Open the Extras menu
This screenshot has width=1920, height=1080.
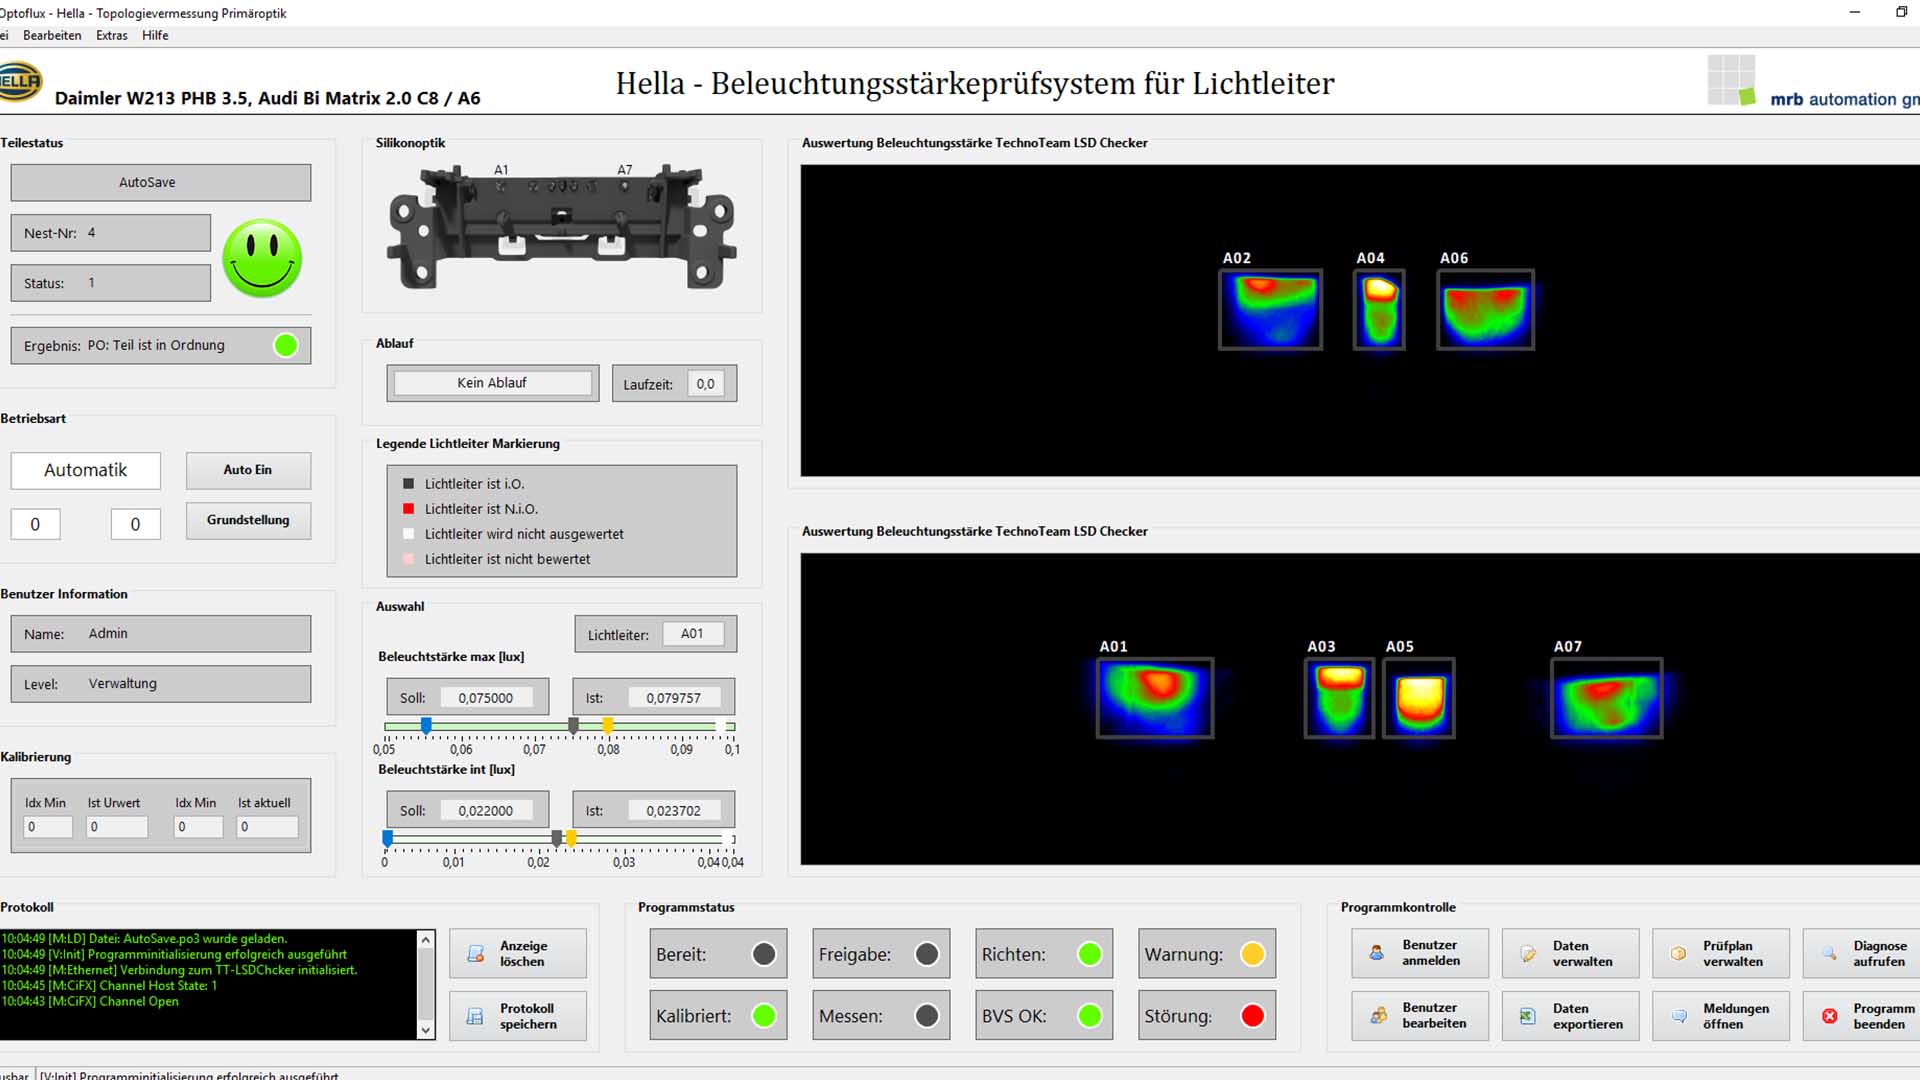112,35
